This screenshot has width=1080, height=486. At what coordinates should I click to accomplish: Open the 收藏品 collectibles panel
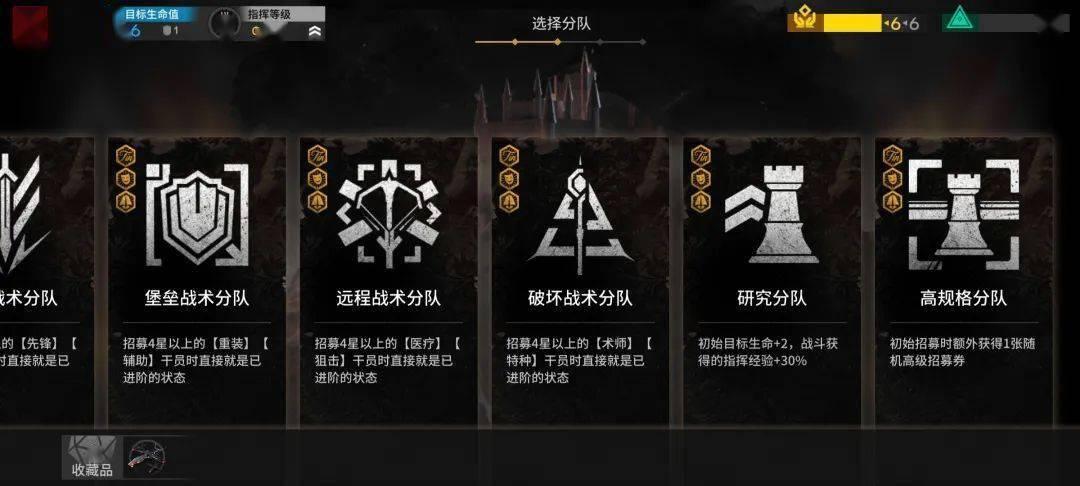pyautogui.click(x=92, y=457)
